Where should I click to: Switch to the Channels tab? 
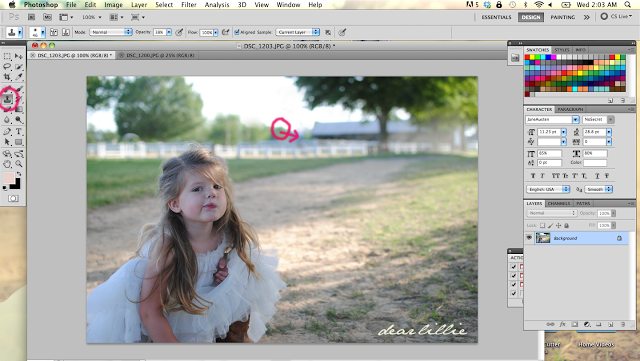[559, 203]
